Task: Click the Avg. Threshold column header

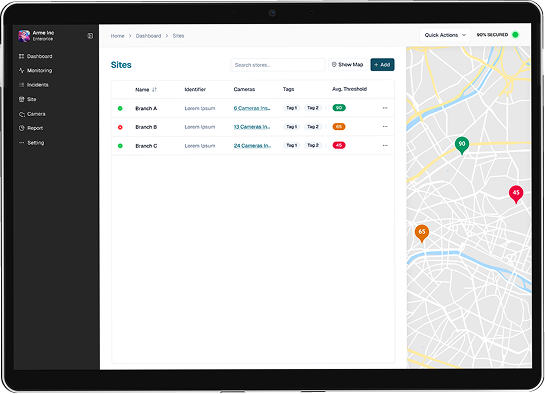Action: tap(349, 89)
